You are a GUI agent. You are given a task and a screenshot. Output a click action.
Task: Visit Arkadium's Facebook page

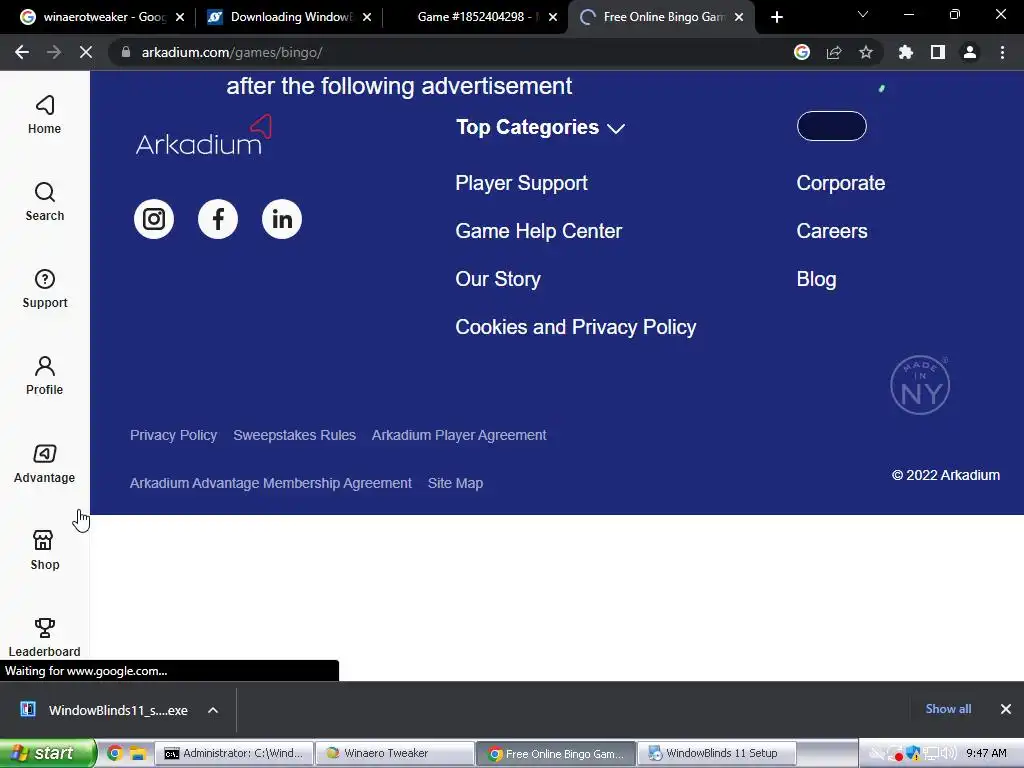(218, 219)
